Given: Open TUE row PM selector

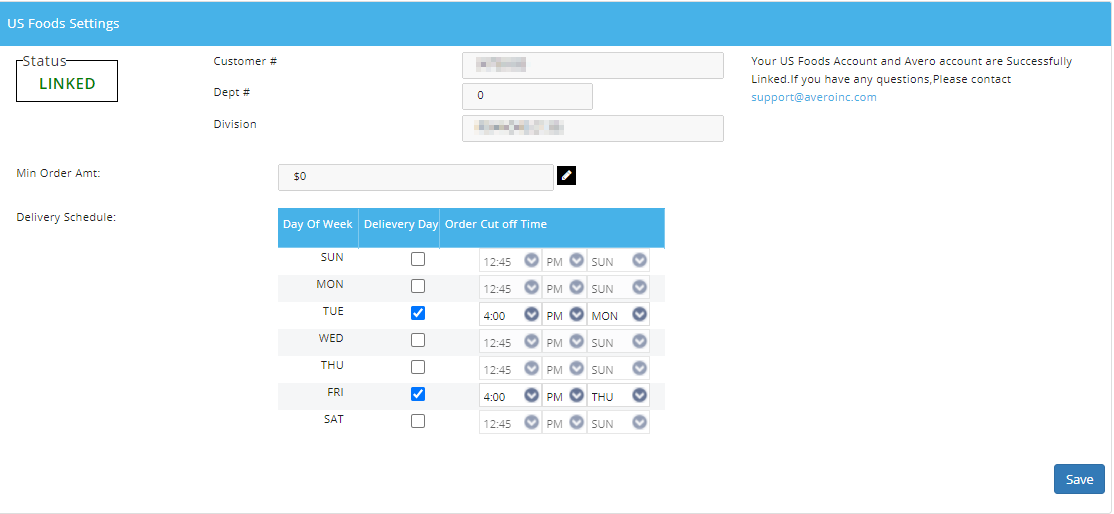Looking at the screenshot, I should pyautogui.click(x=564, y=315).
